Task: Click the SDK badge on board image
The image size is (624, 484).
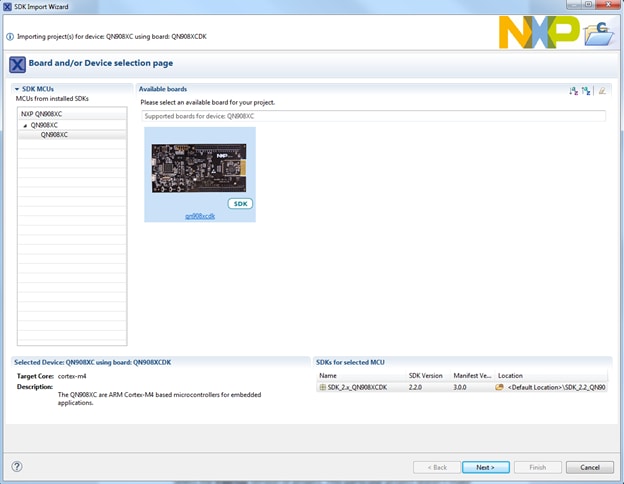Action: coord(240,203)
